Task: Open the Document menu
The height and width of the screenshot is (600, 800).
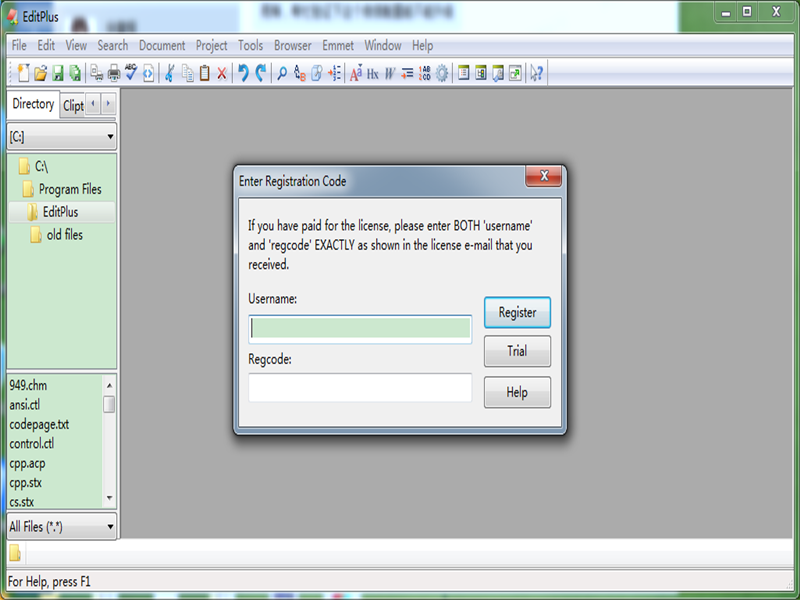Action: [162, 45]
